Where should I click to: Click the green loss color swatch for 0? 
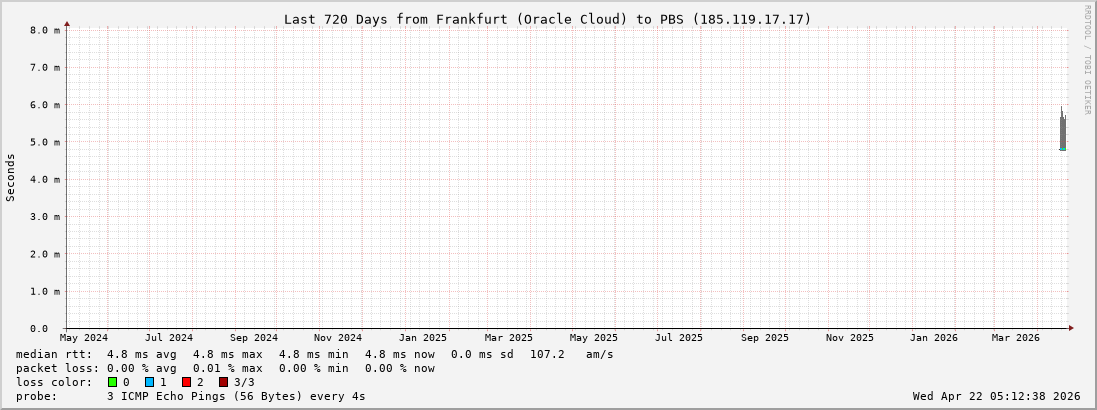pyautogui.click(x=113, y=382)
